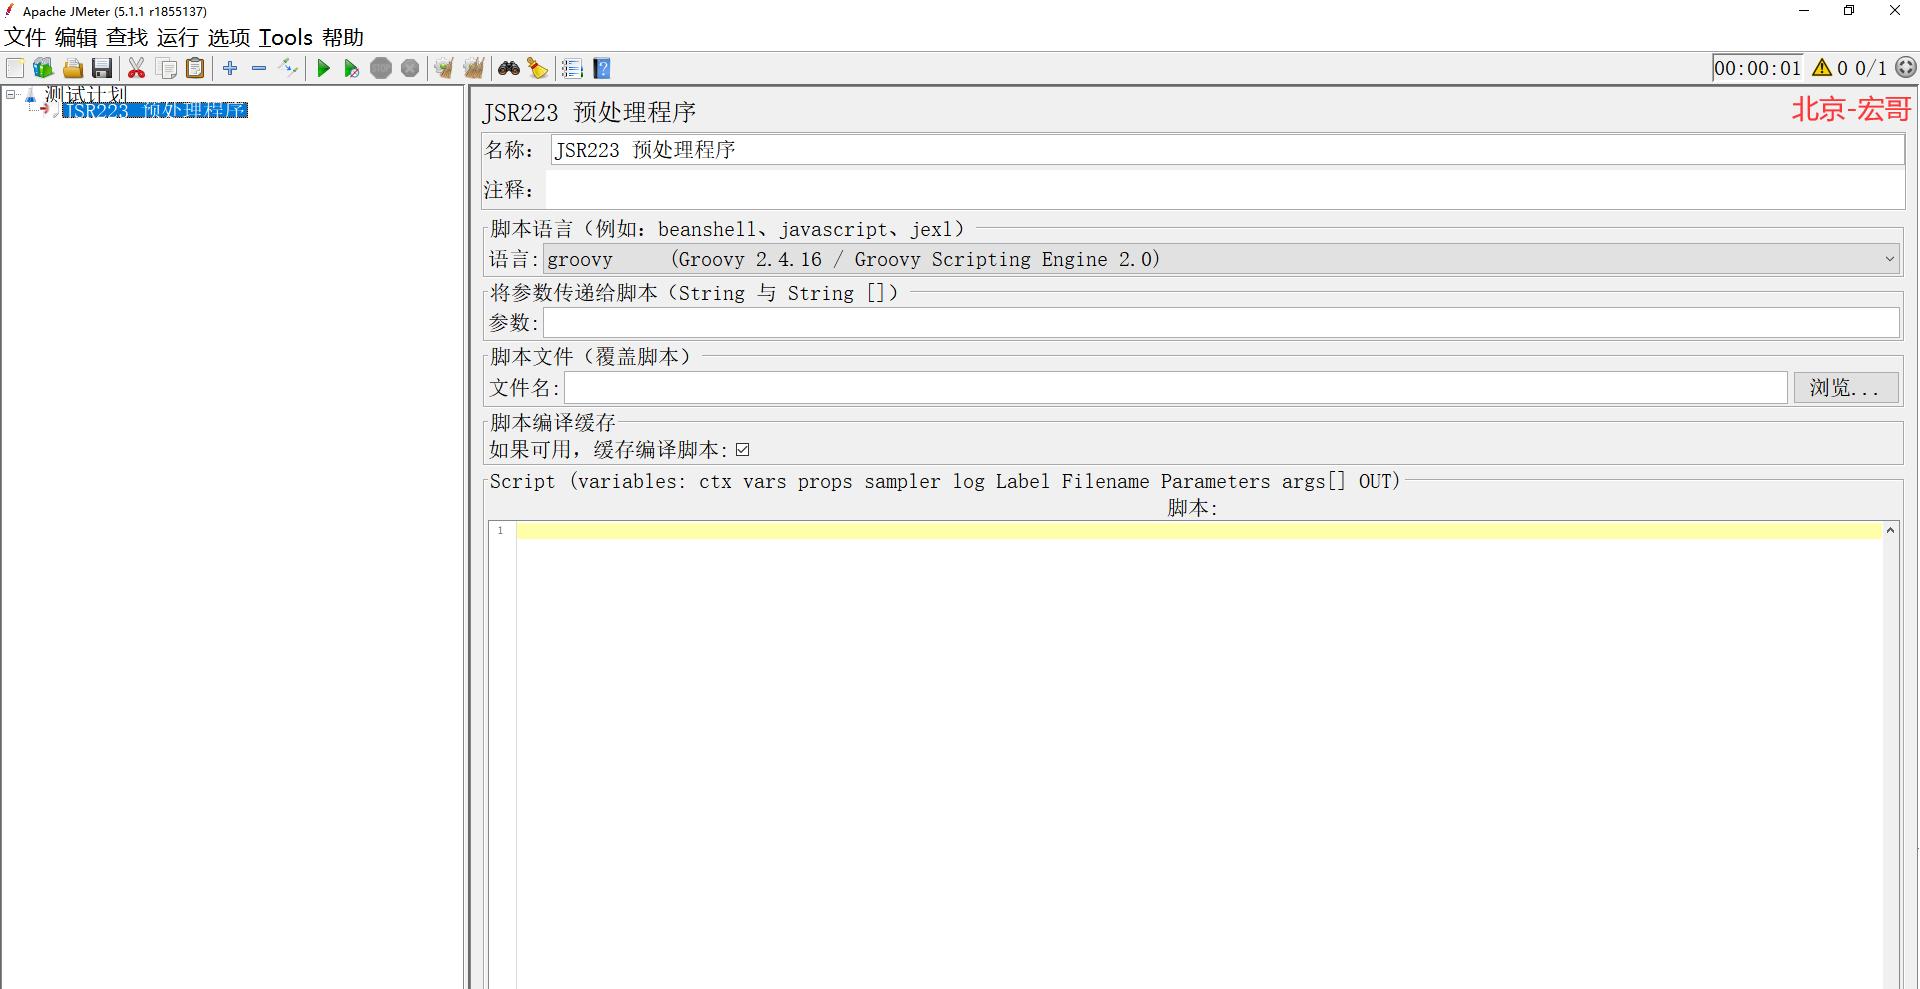The height and width of the screenshot is (989, 1920).
Task: Close the JMeter window
Action: coord(1895,11)
